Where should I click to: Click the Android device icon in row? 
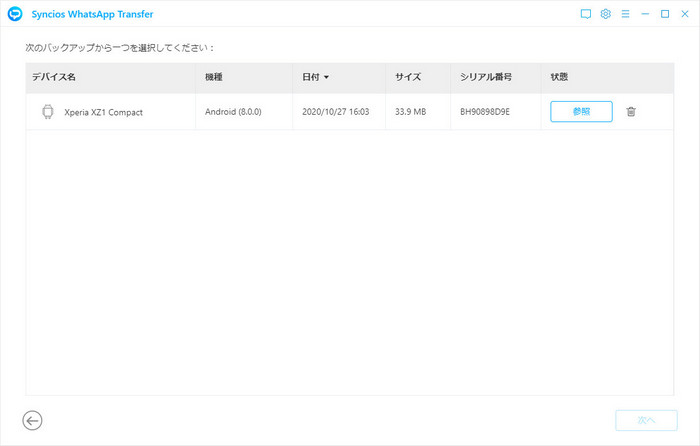pos(48,112)
